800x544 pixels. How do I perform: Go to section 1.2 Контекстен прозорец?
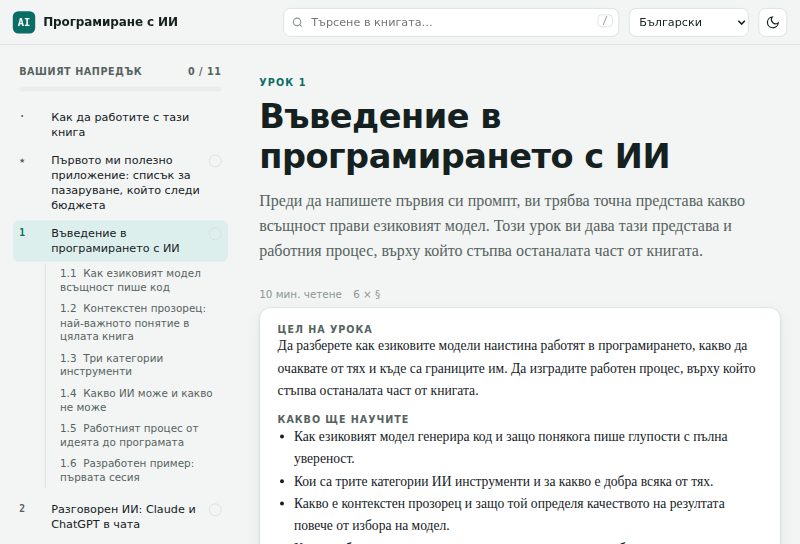pos(136,322)
